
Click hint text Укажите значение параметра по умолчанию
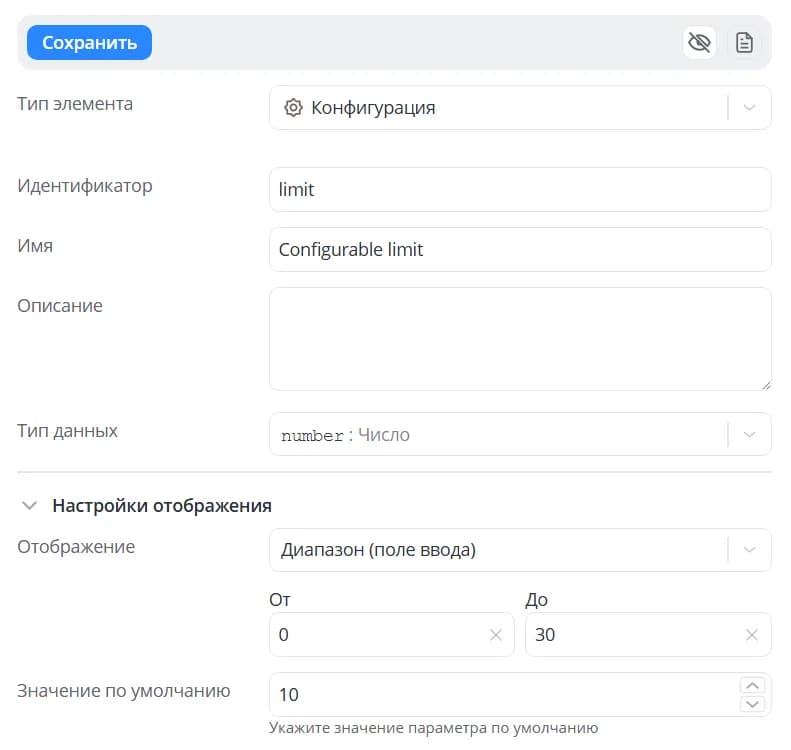click(433, 728)
